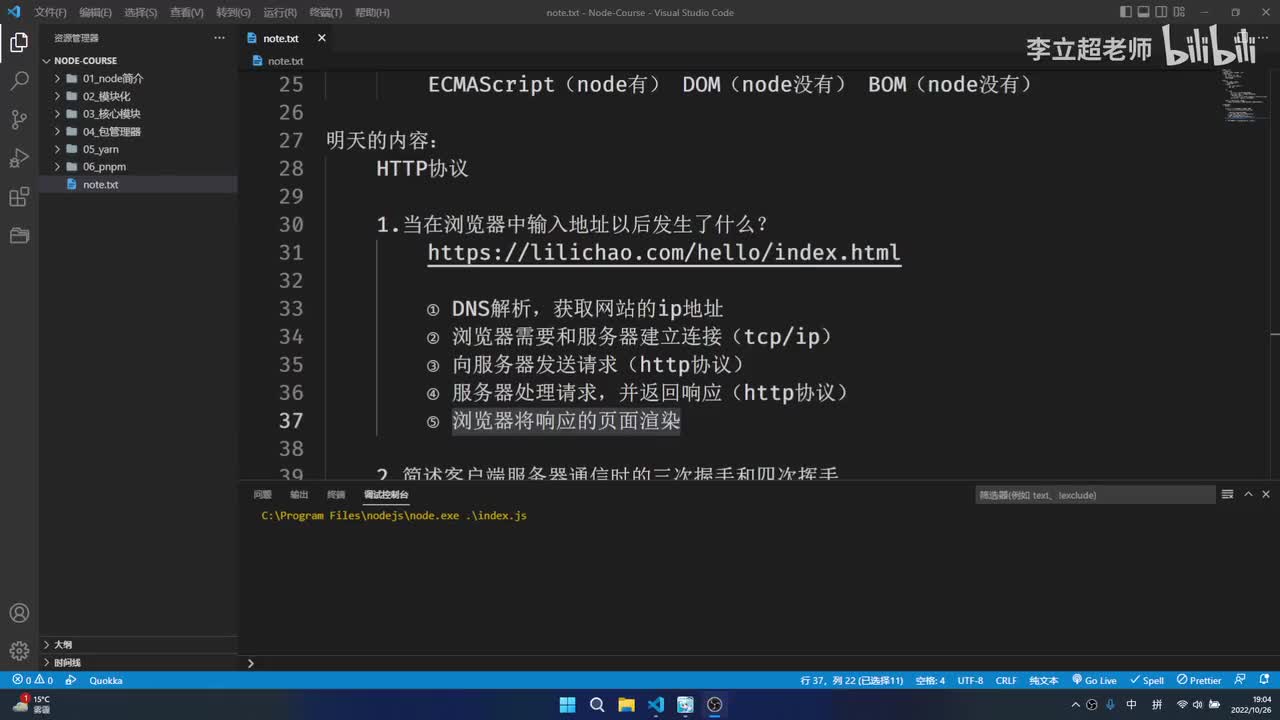Open the Explorer view in activity bar
Screen dimensions: 1280x720
19,42
